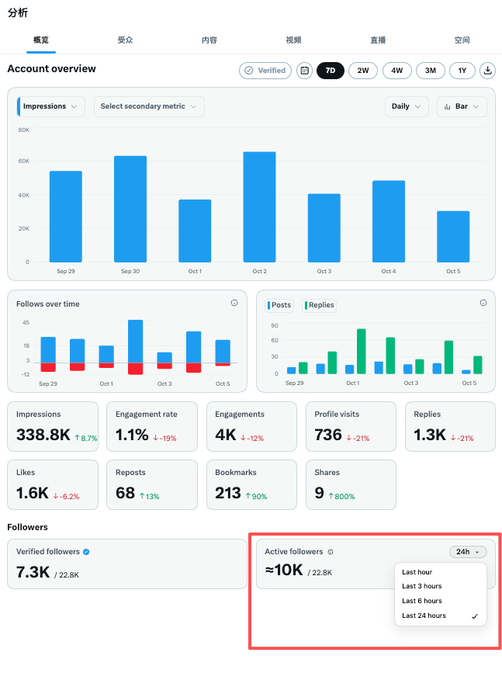Click the ≈10K active followers value
This screenshot has width=502, height=680.
click(284, 570)
